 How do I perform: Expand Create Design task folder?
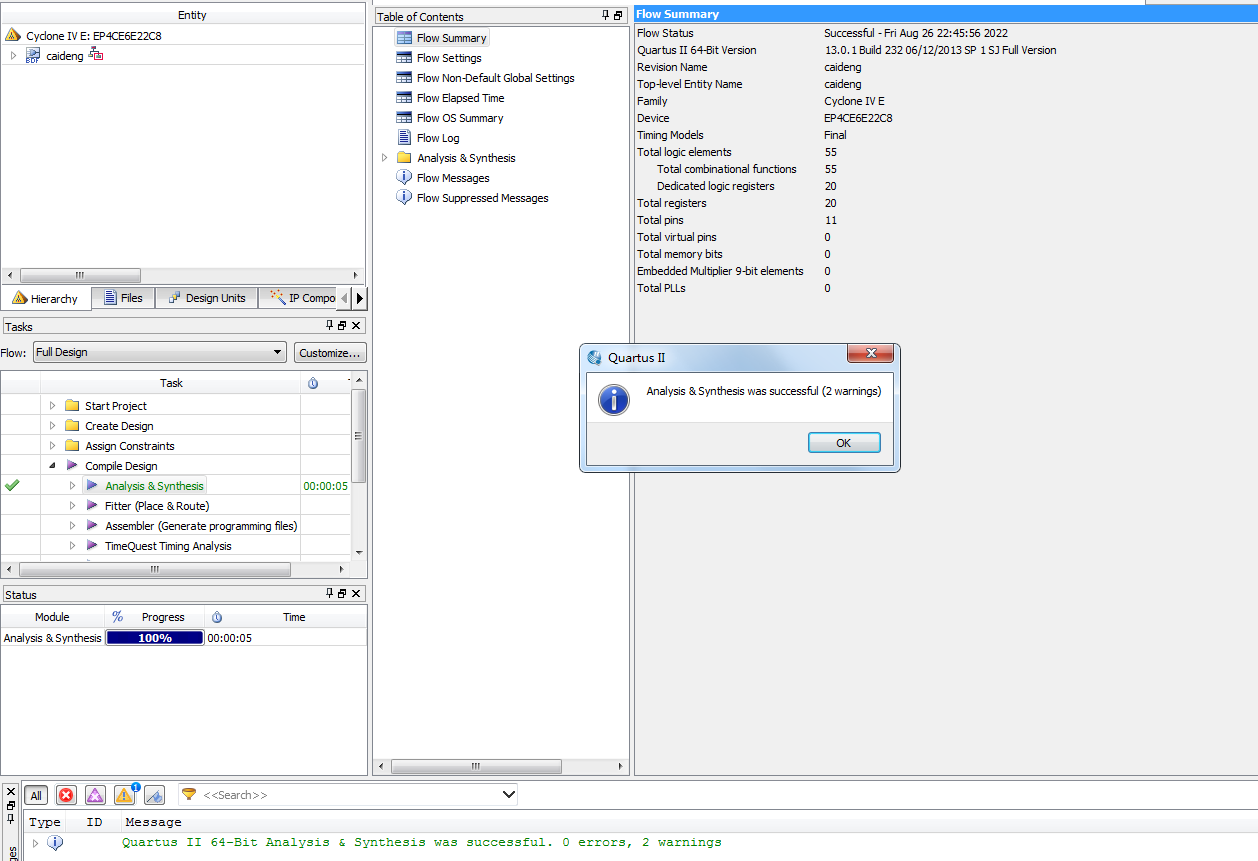point(53,426)
